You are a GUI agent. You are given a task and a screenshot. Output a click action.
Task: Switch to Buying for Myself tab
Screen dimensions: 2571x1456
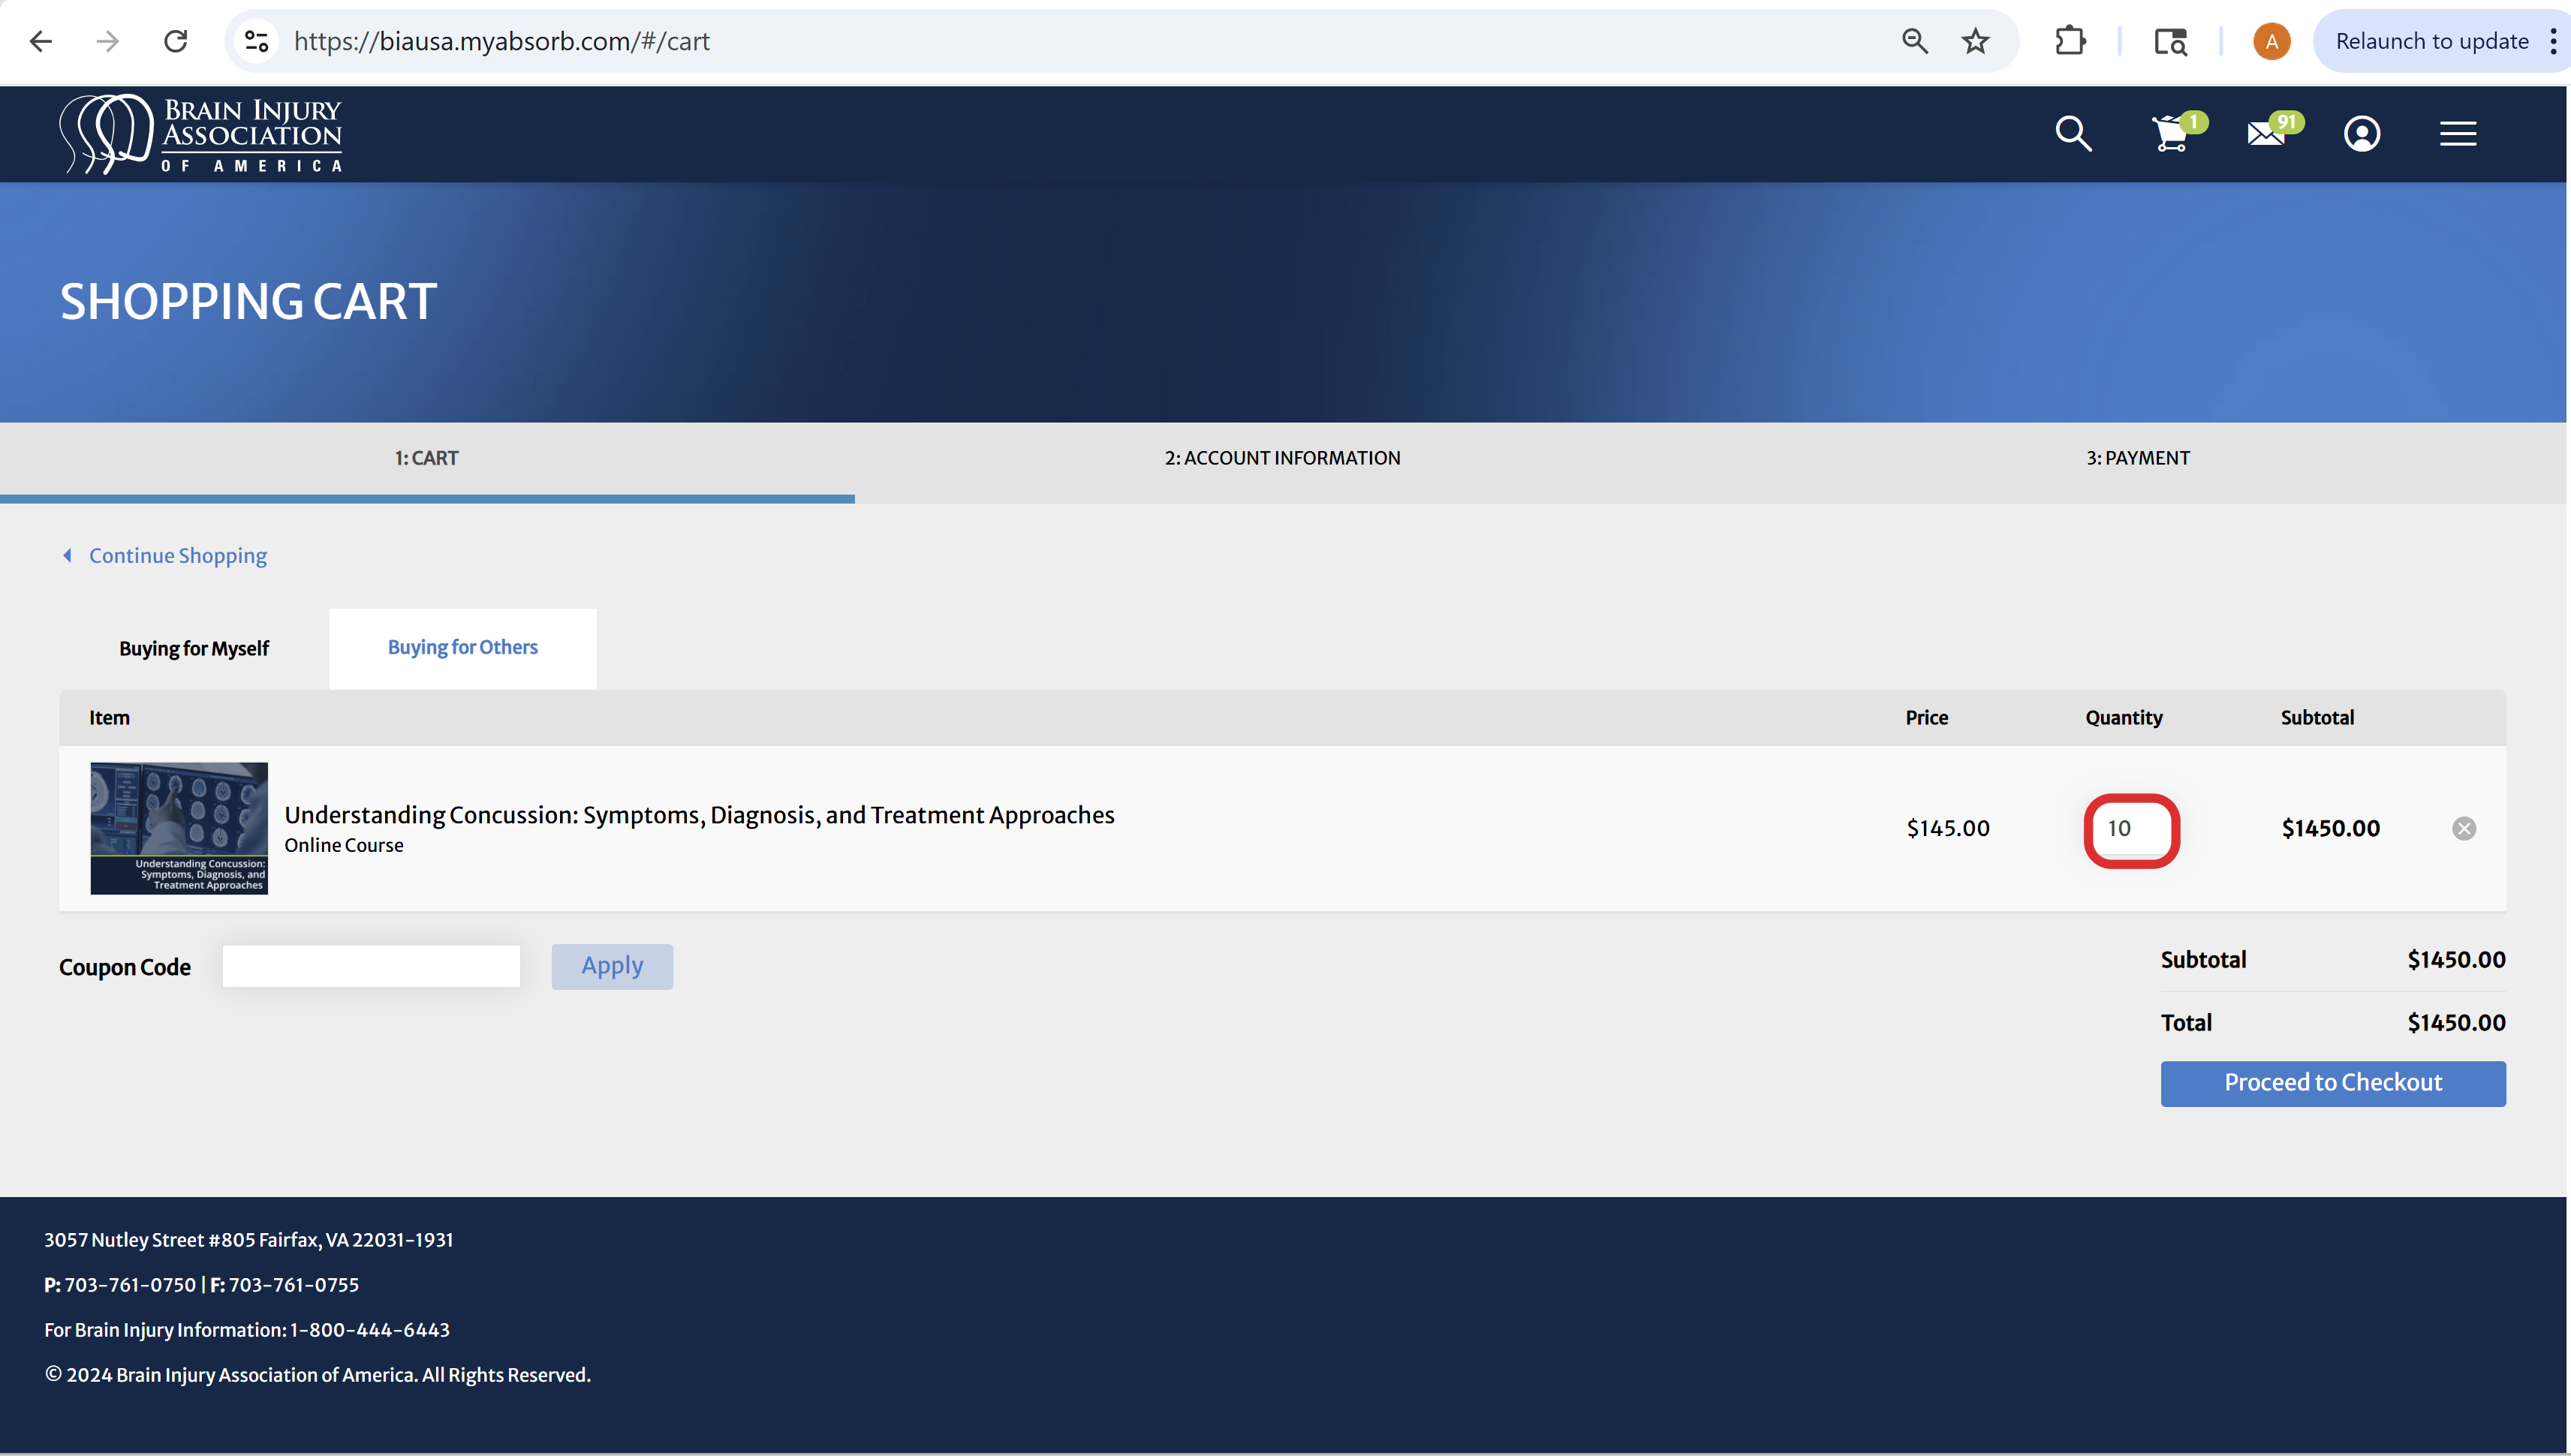click(x=194, y=648)
